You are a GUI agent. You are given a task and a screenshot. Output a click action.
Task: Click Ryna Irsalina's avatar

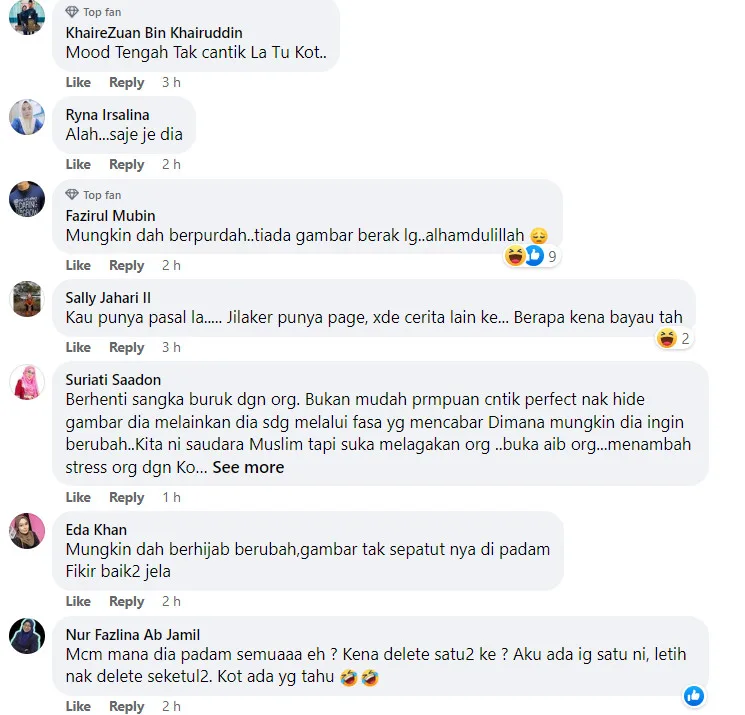coord(27,117)
